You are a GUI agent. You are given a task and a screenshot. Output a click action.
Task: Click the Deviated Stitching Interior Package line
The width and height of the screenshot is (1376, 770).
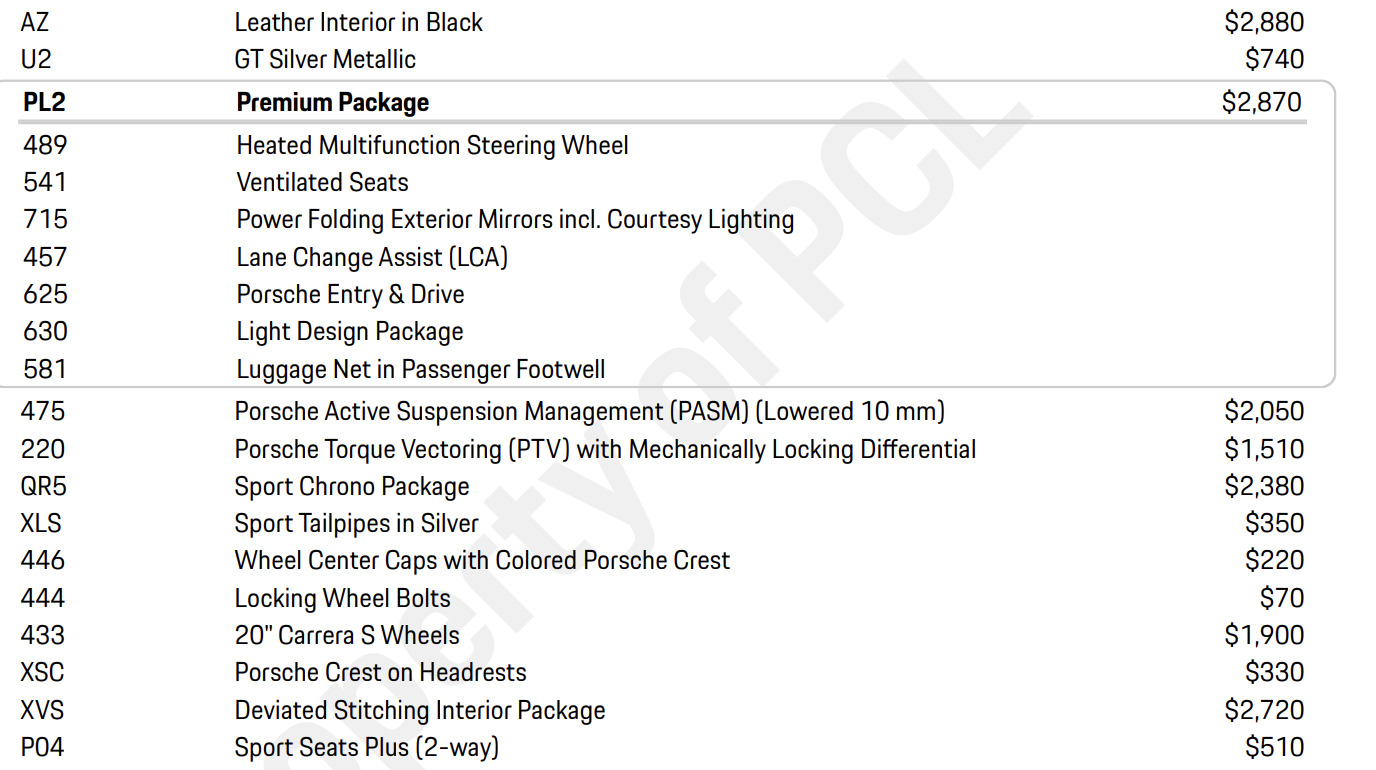[420, 710]
